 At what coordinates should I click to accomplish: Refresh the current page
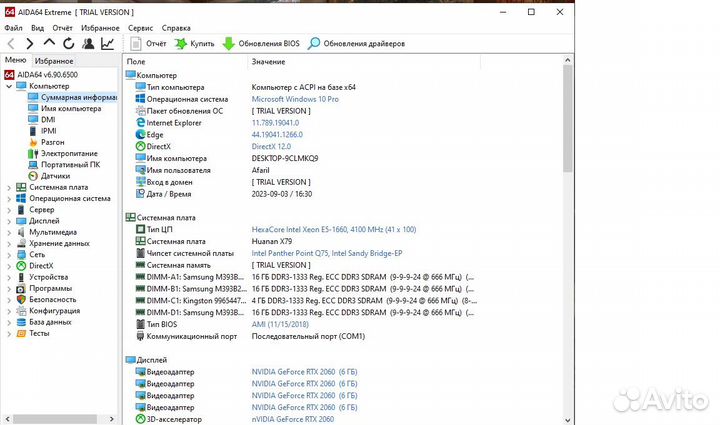coord(68,44)
